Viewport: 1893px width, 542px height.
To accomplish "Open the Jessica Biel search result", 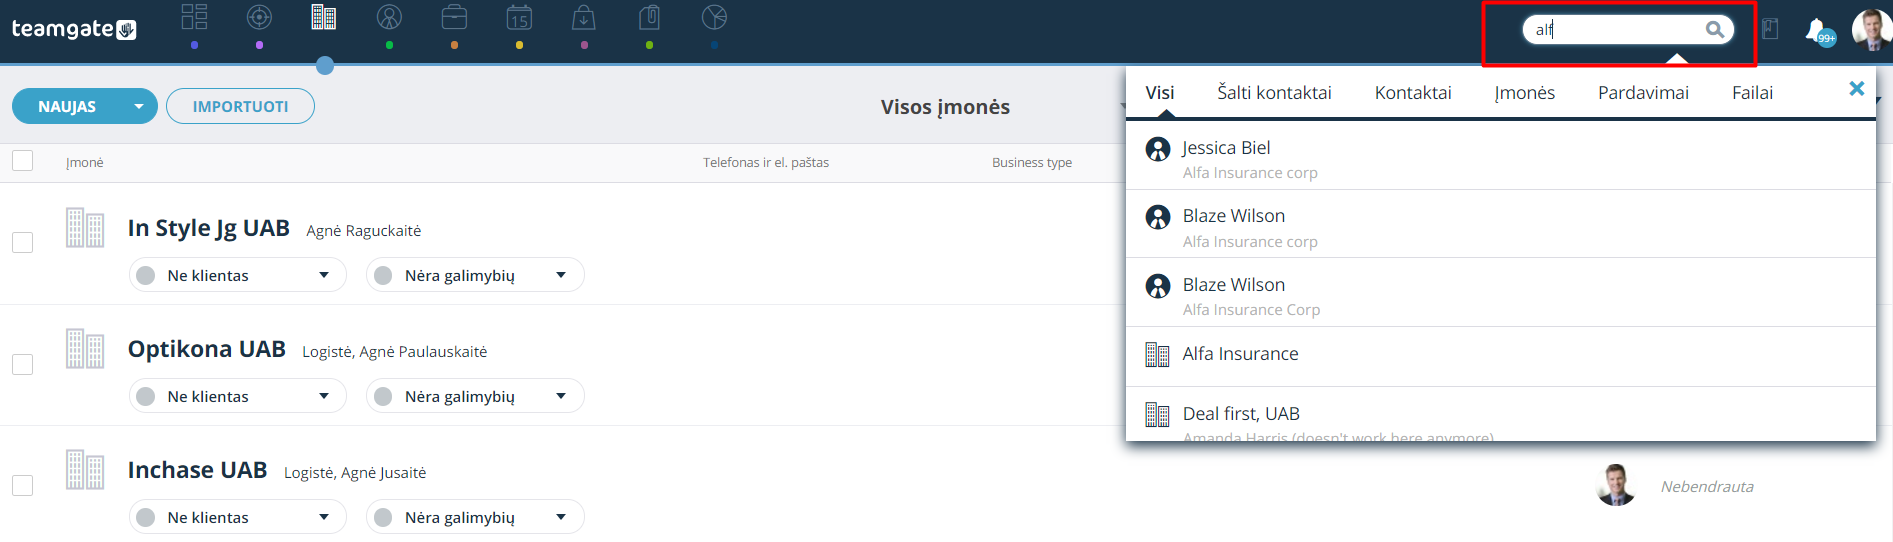I will coord(1500,156).
